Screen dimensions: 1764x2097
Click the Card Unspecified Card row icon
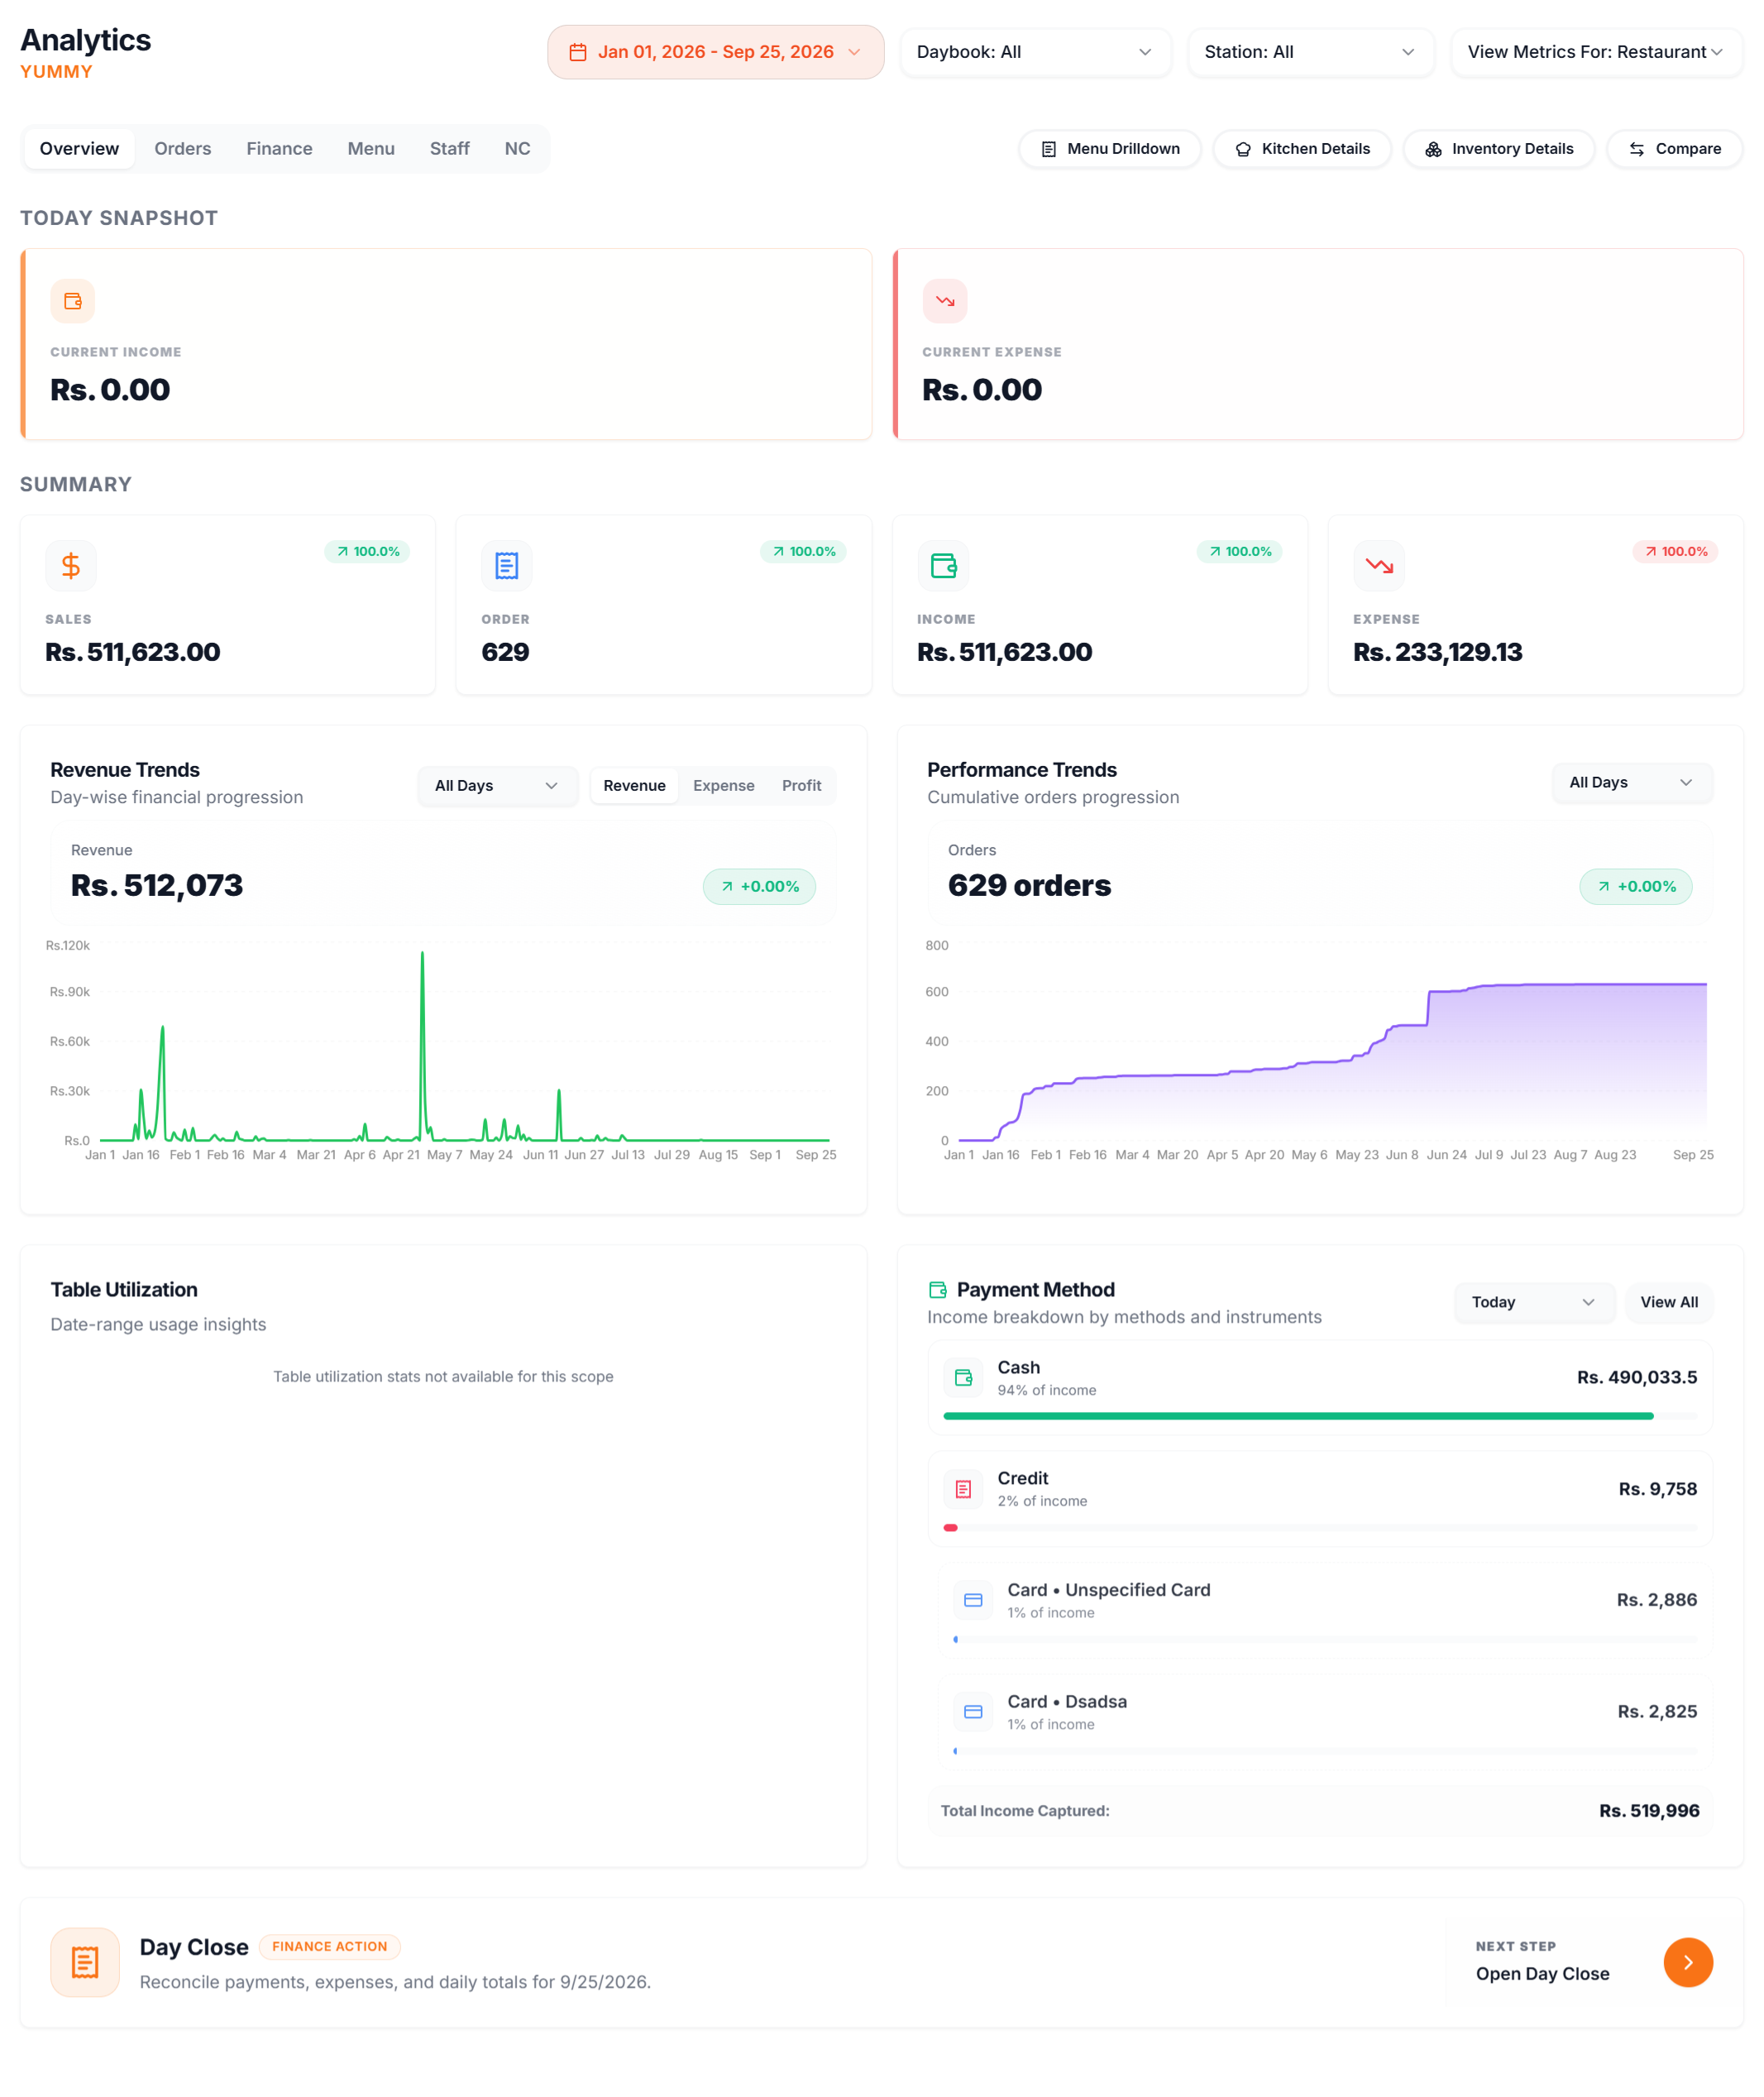[973, 1600]
